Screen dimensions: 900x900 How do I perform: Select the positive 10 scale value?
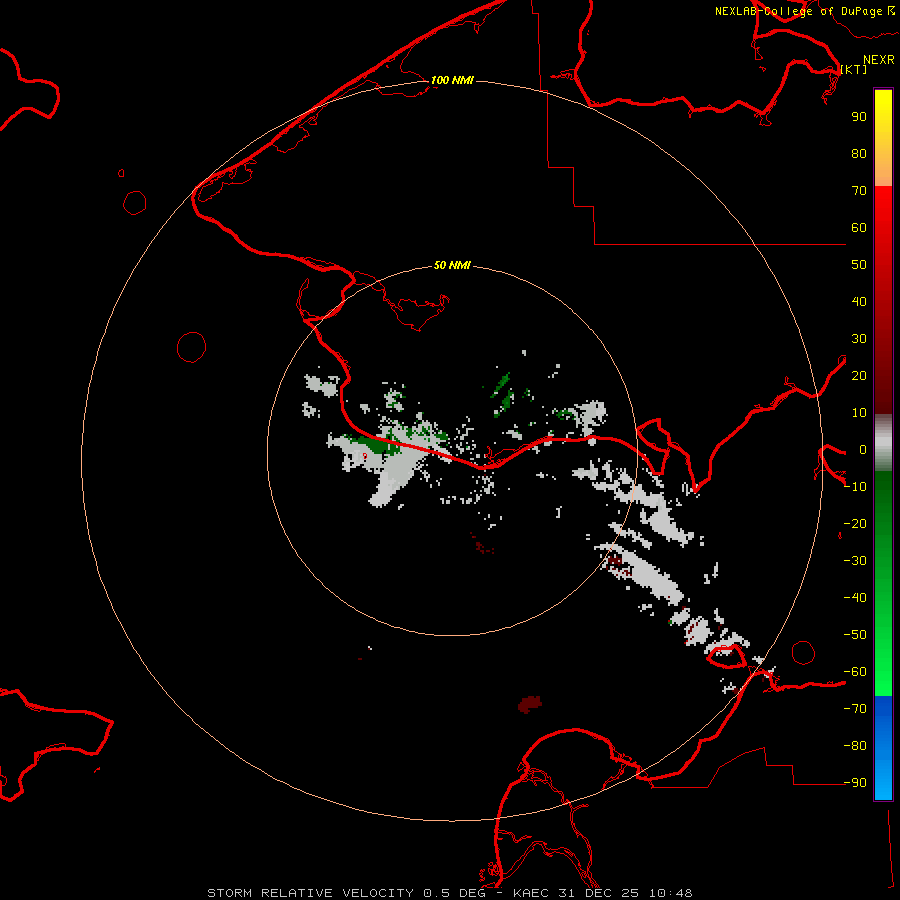click(859, 413)
